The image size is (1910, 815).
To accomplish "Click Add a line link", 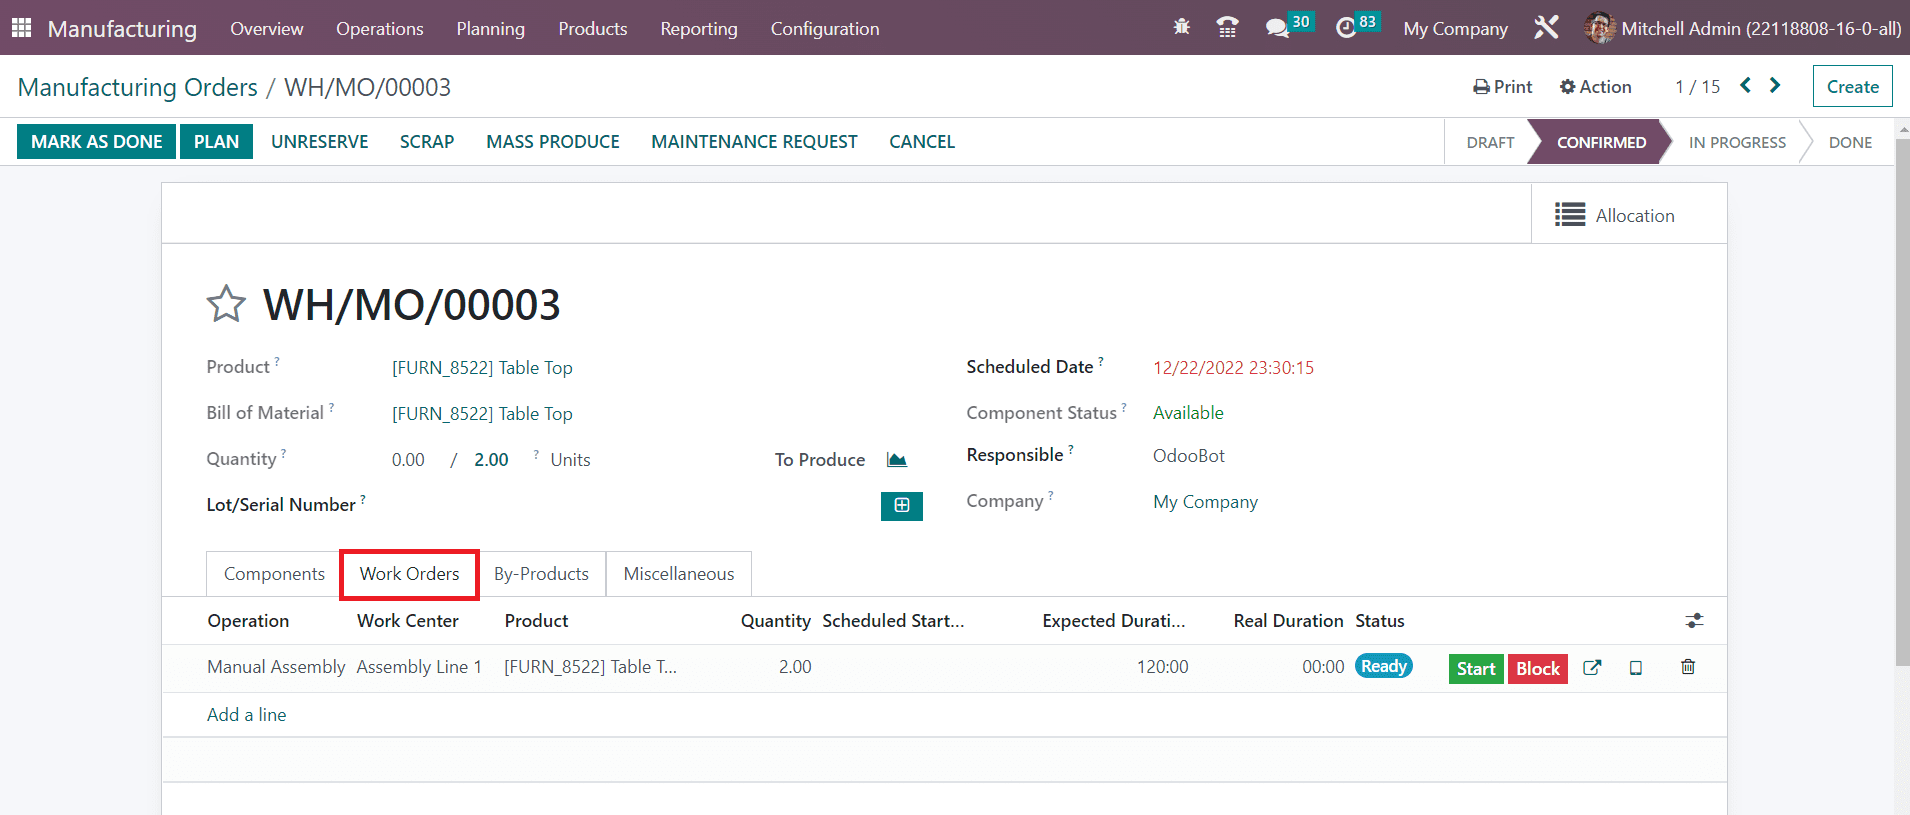I will point(246,715).
